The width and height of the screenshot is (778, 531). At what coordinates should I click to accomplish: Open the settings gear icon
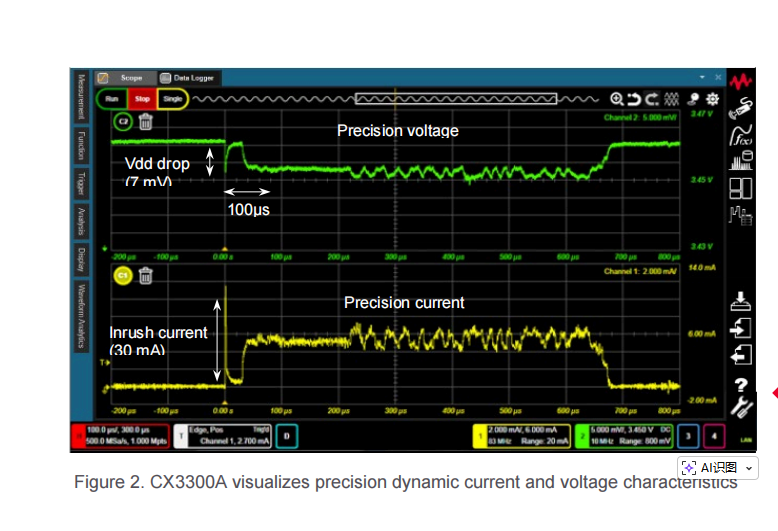(713, 100)
